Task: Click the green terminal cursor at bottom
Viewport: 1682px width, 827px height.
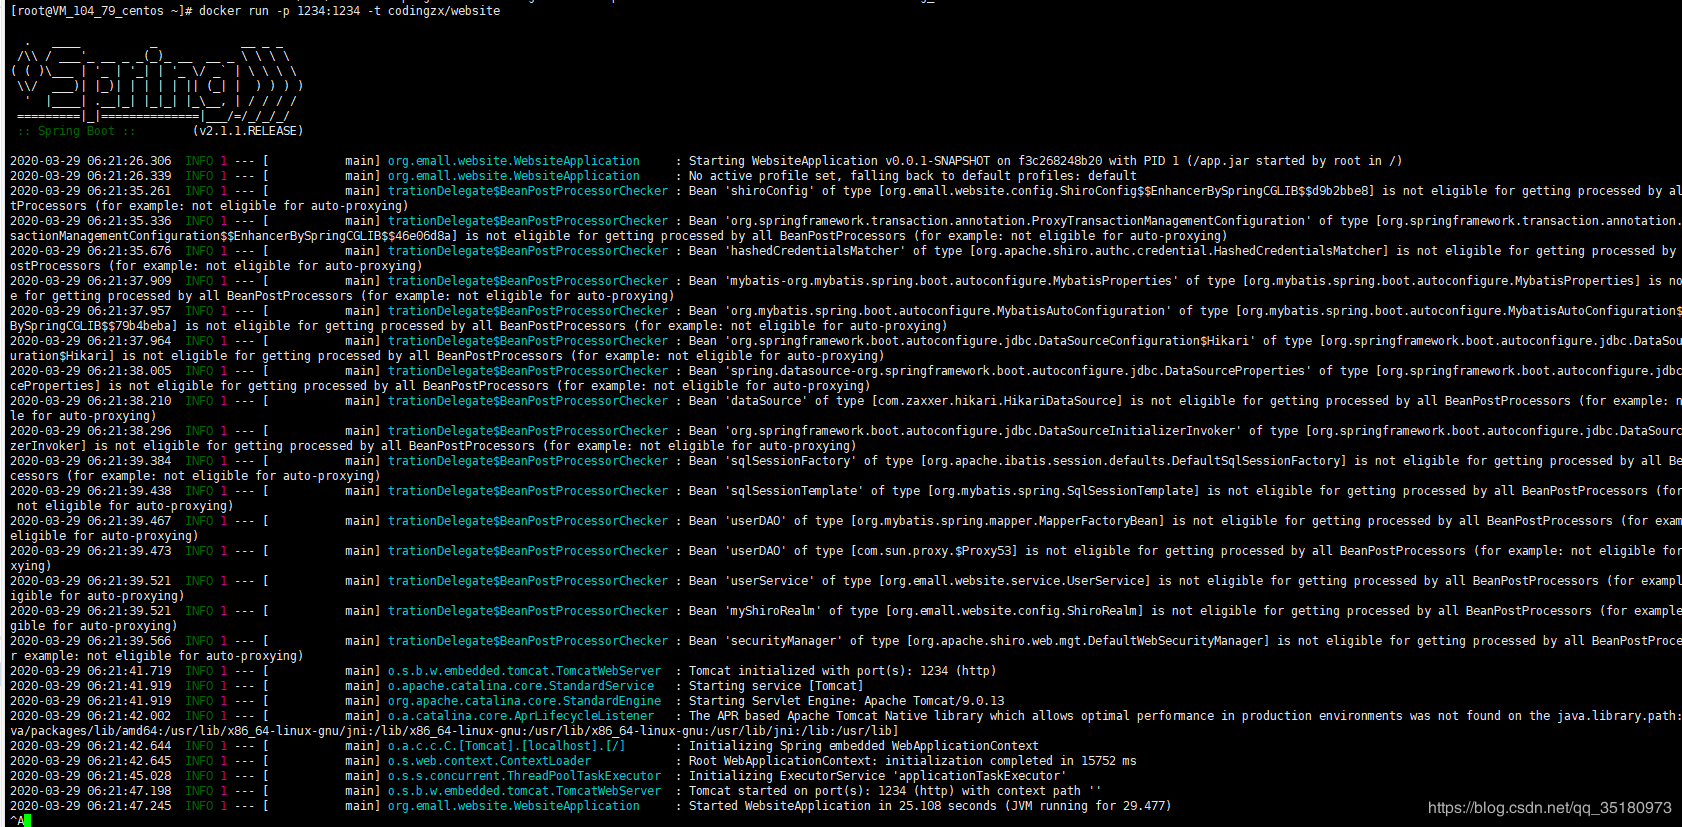Action: (27, 821)
